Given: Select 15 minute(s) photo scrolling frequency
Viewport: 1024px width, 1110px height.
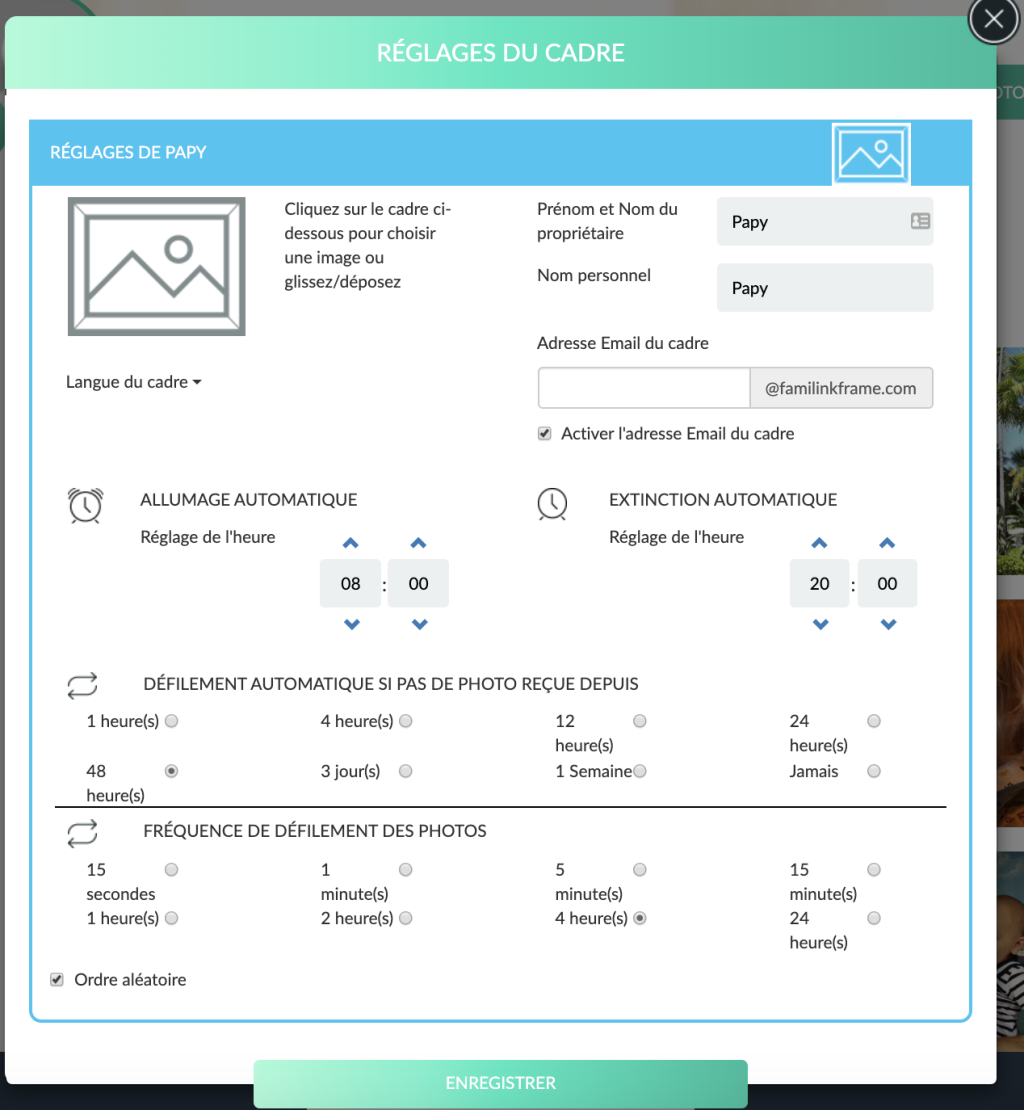Looking at the screenshot, I should click(x=874, y=869).
